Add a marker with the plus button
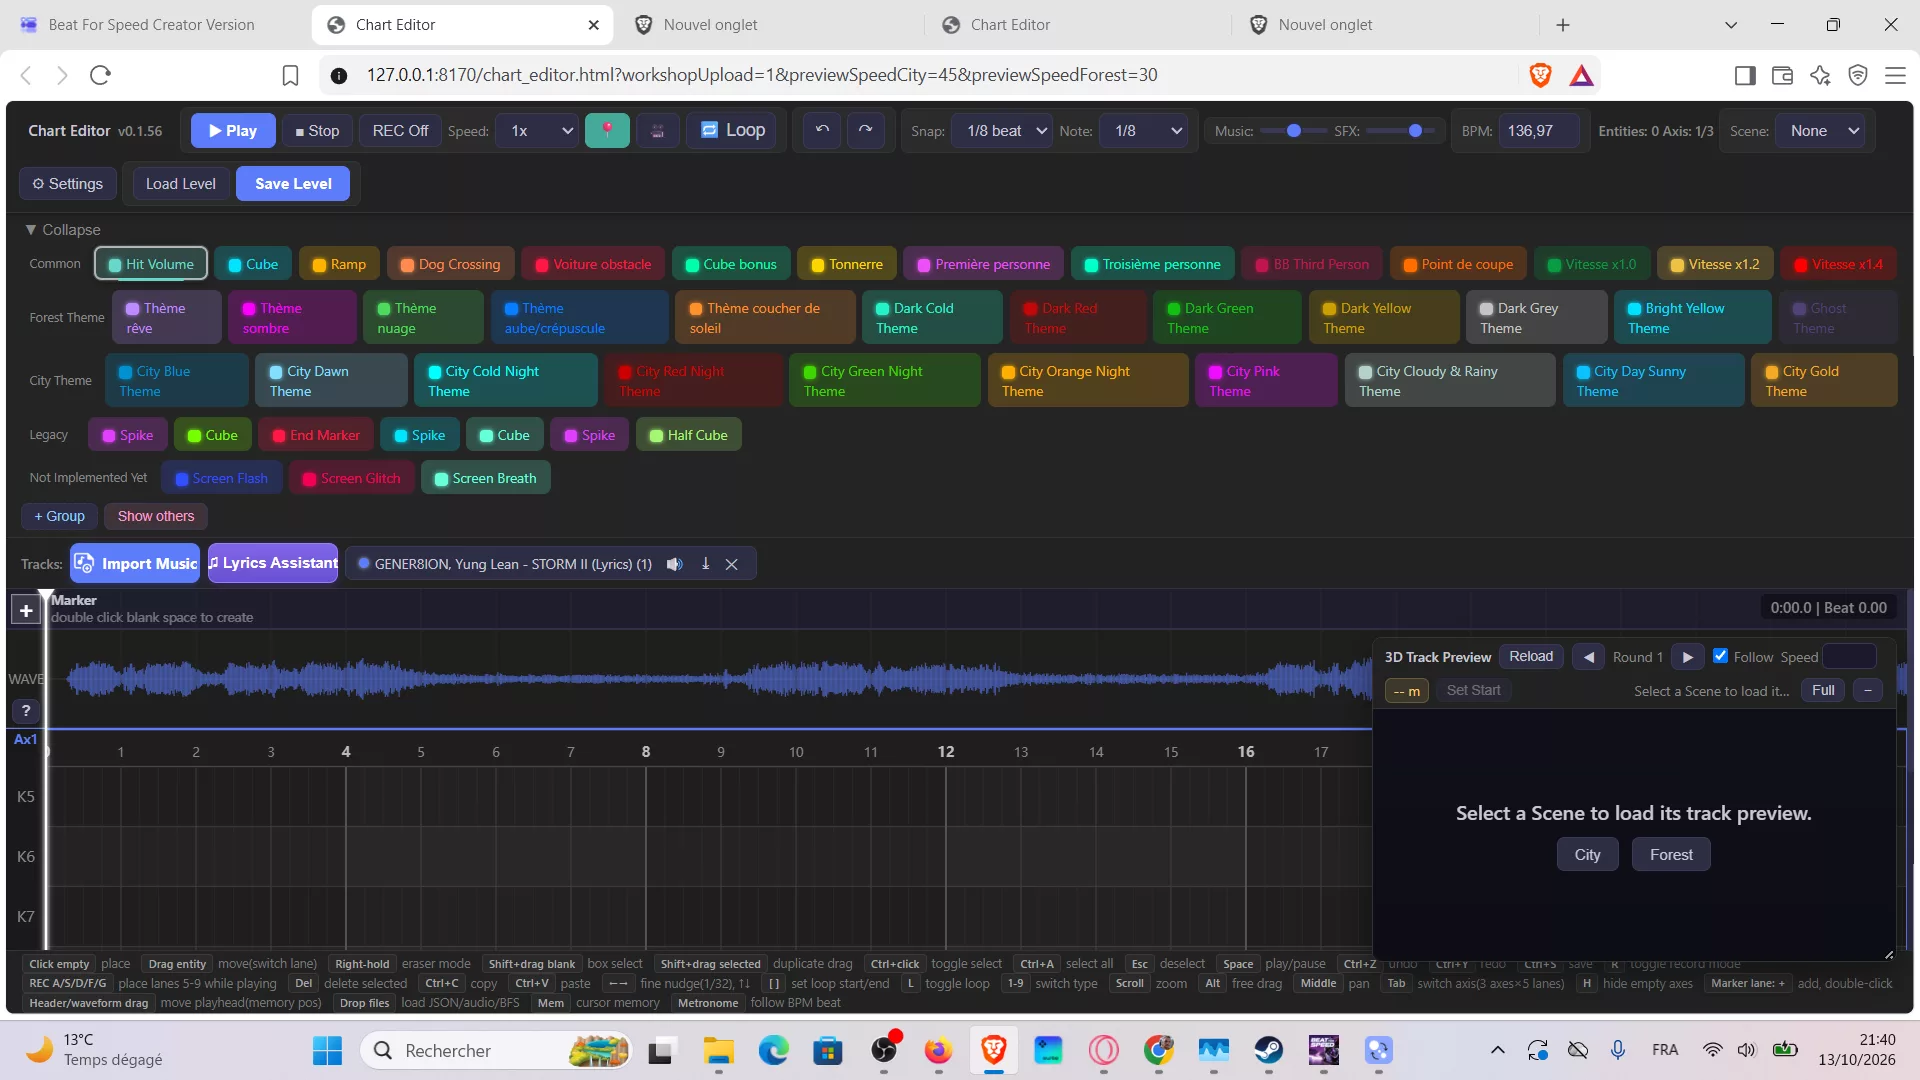 [26, 609]
